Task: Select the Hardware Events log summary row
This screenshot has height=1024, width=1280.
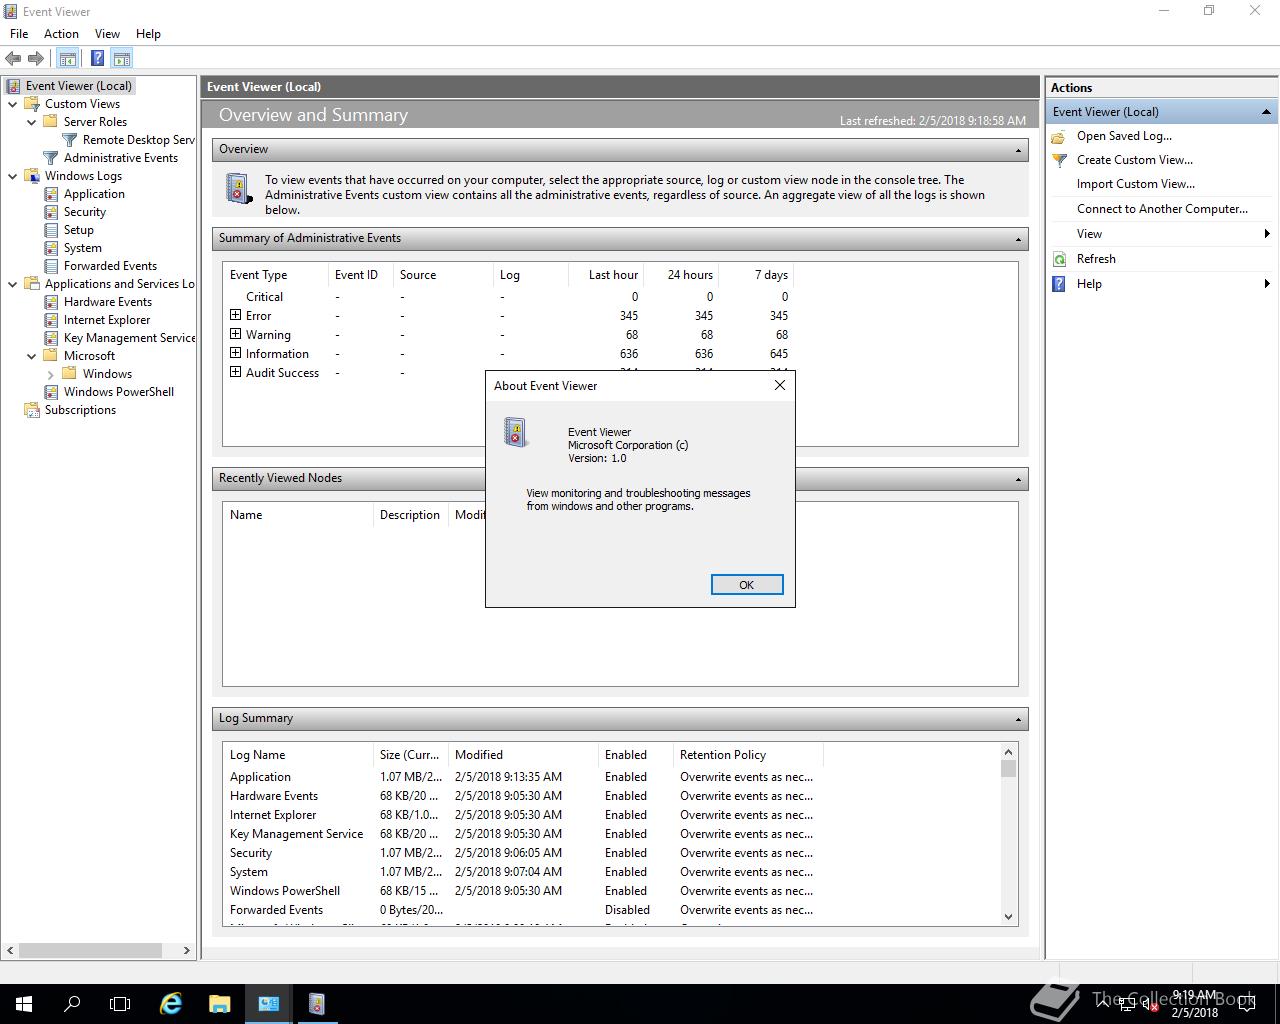Action: tap(522, 796)
